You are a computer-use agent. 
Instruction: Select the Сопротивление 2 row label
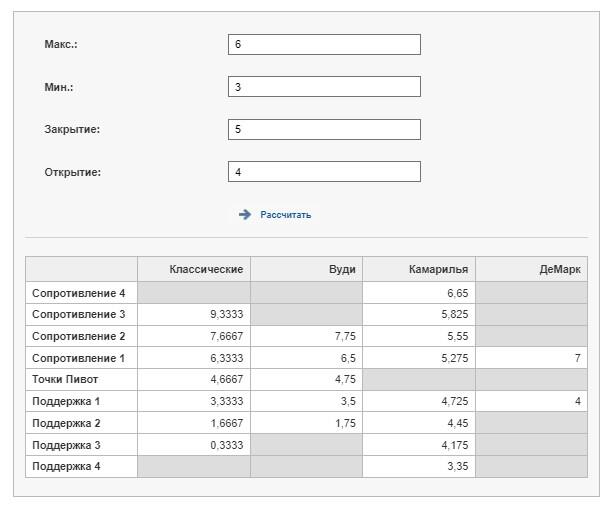[79, 336]
